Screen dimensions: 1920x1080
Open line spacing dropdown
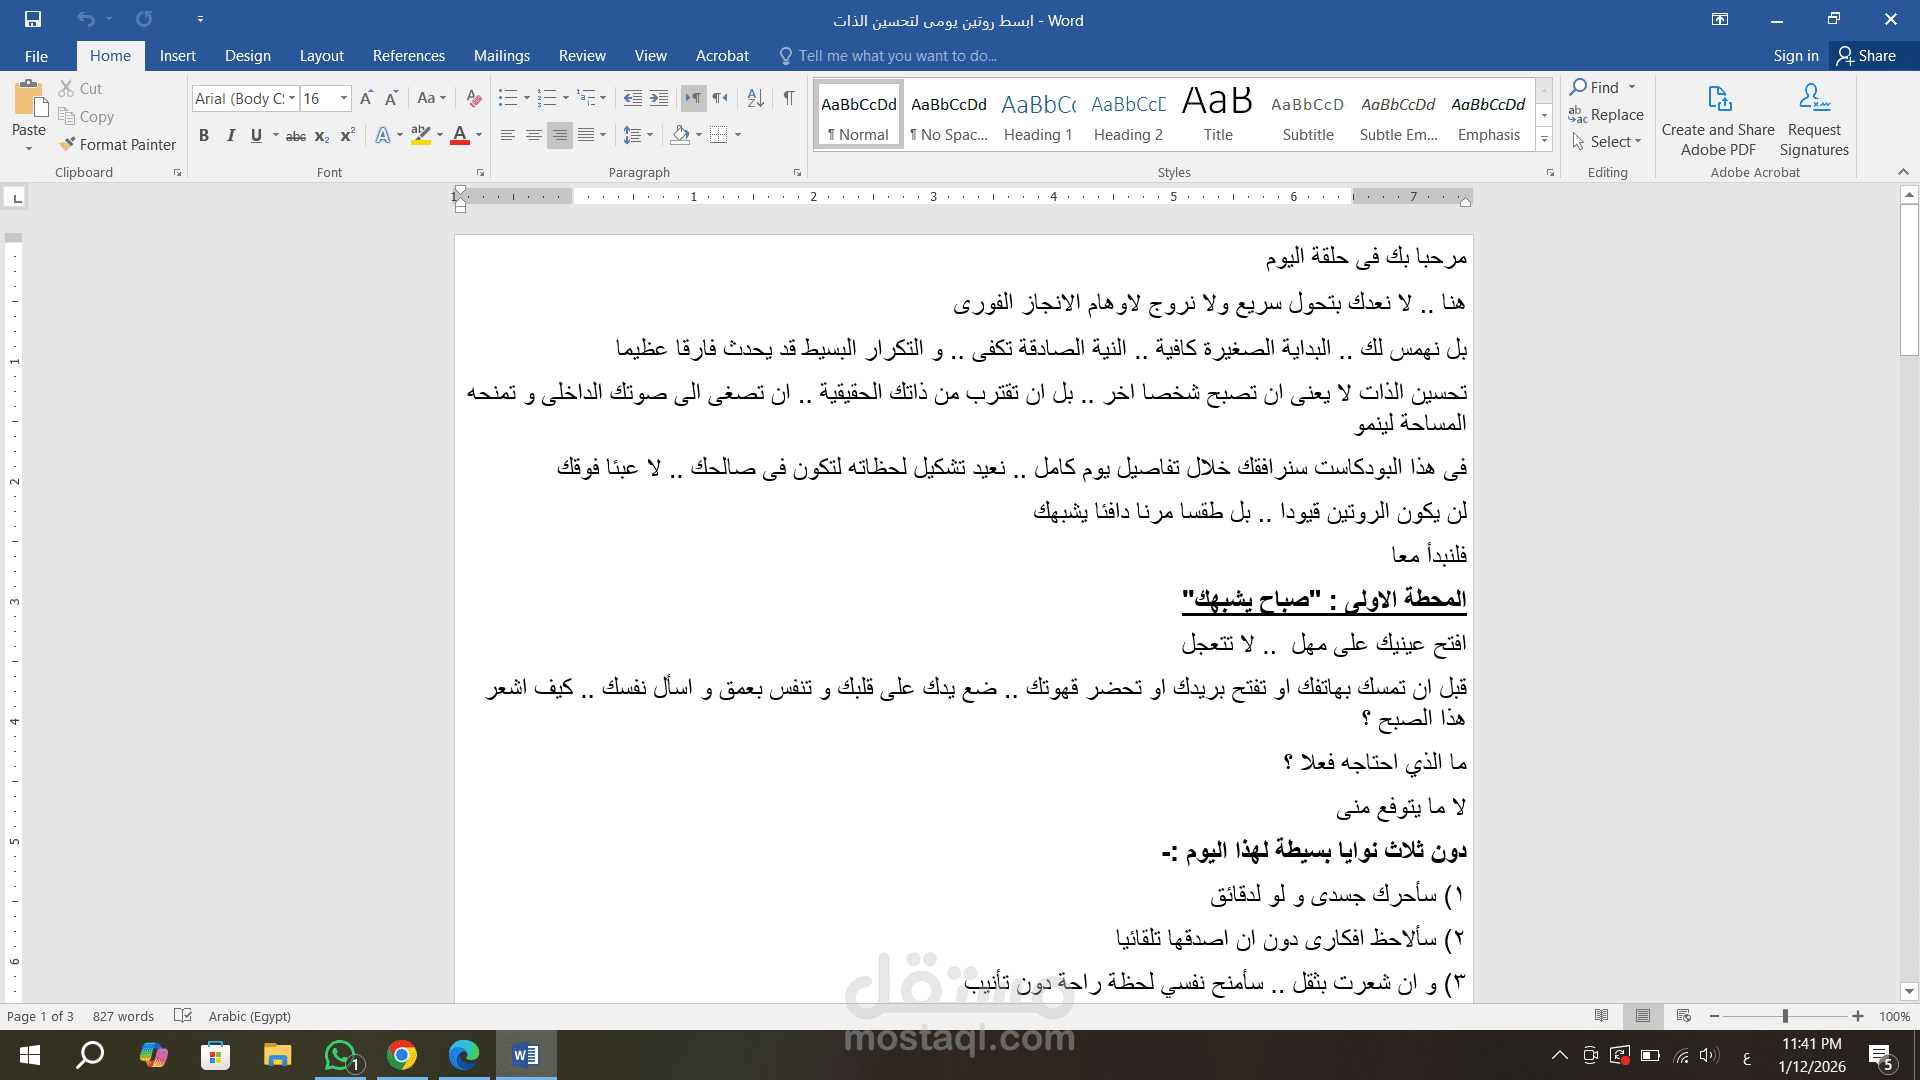pyautogui.click(x=638, y=135)
